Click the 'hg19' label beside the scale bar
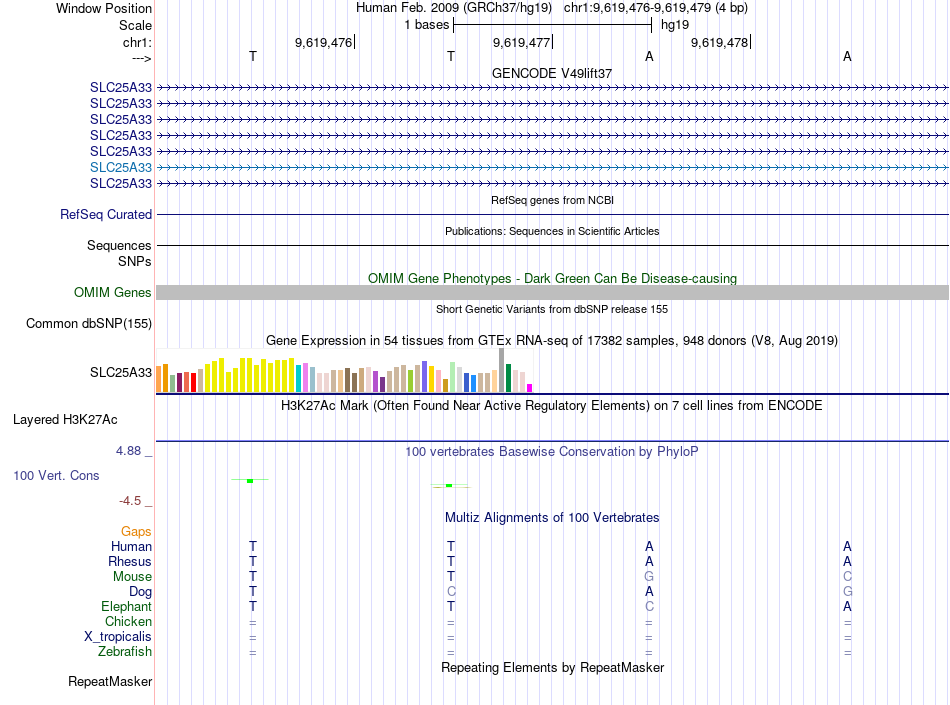The width and height of the screenshot is (950, 705). click(x=675, y=25)
